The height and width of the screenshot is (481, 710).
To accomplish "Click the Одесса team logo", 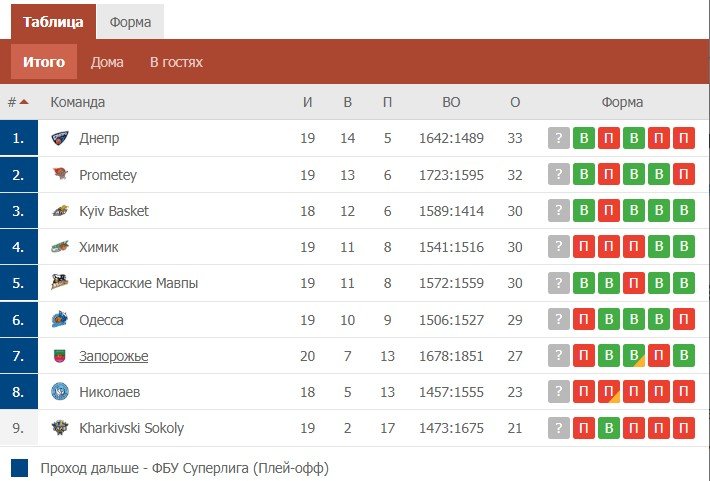I will click(x=60, y=320).
